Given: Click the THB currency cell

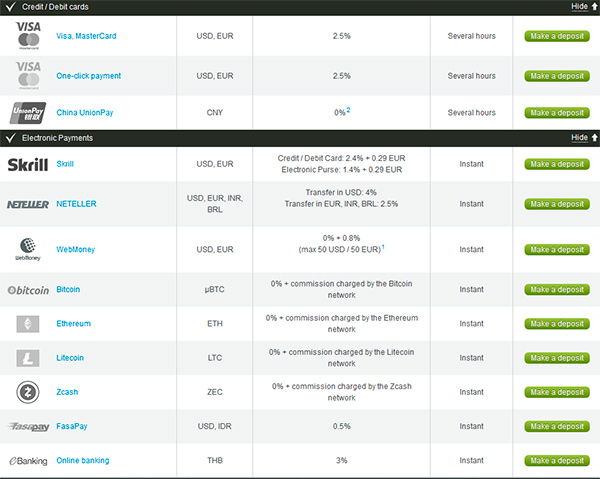Looking at the screenshot, I should pos(215,460).
